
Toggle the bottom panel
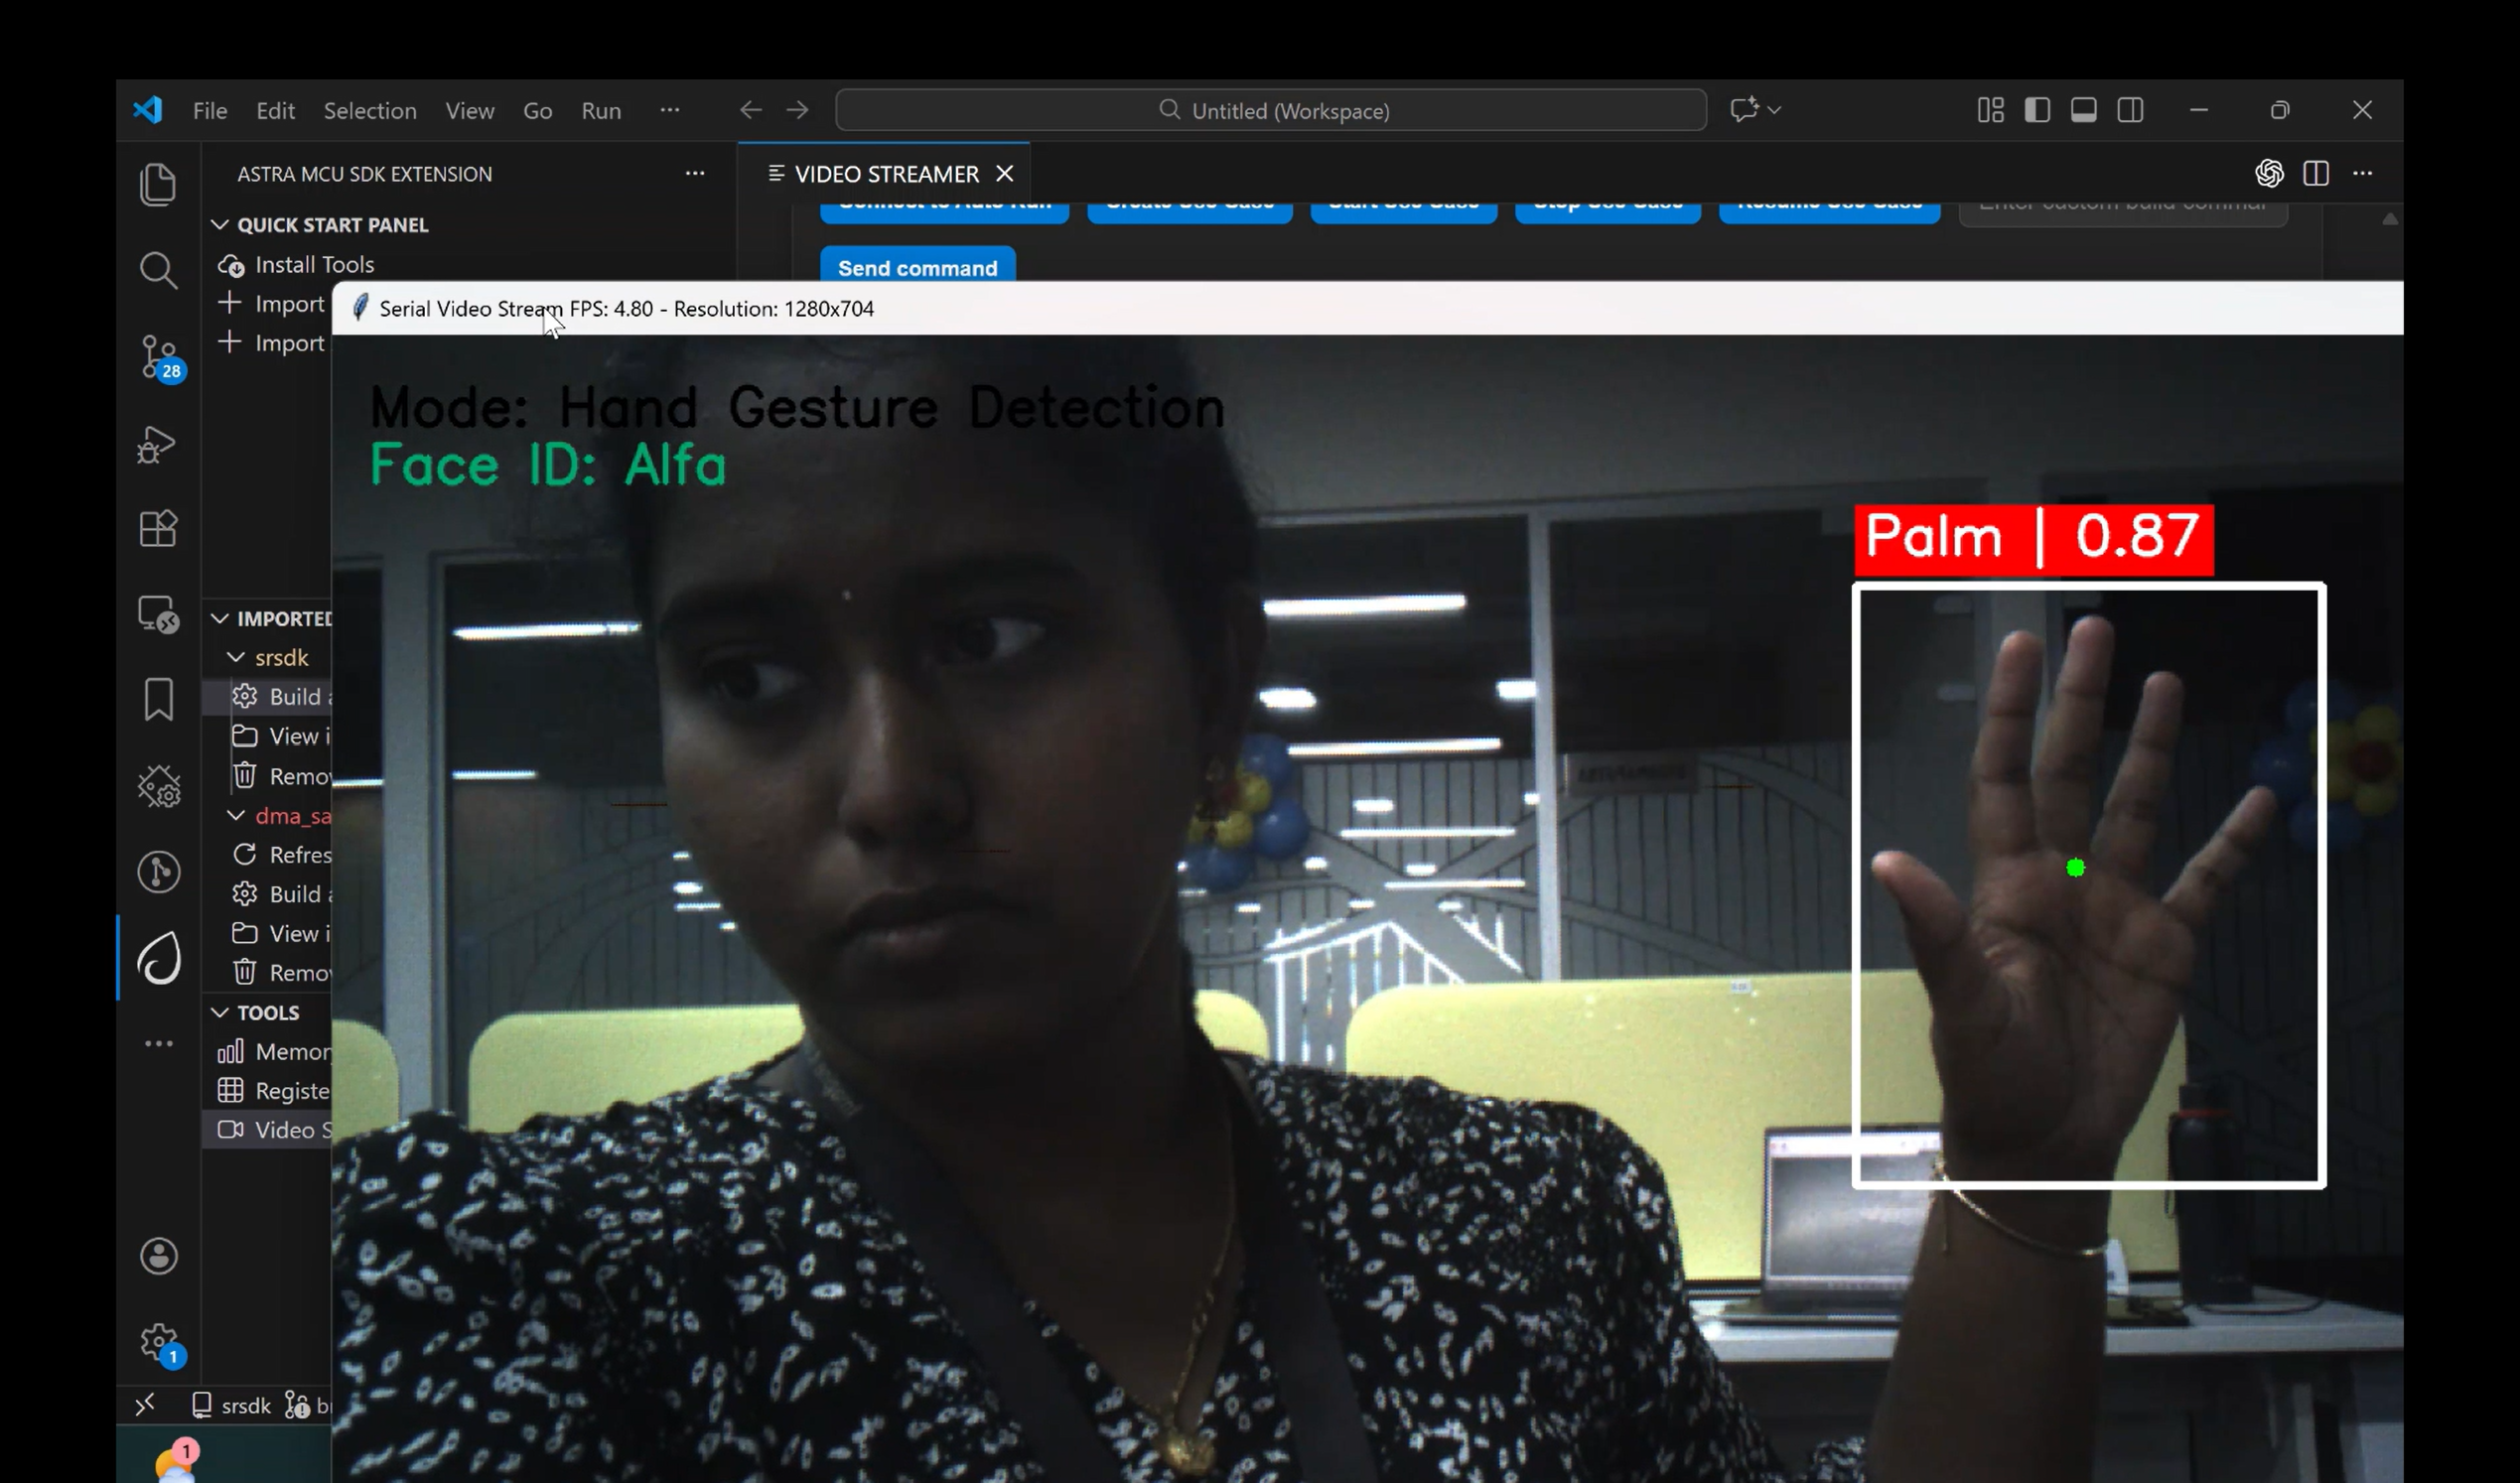[x=2084, y=110]
